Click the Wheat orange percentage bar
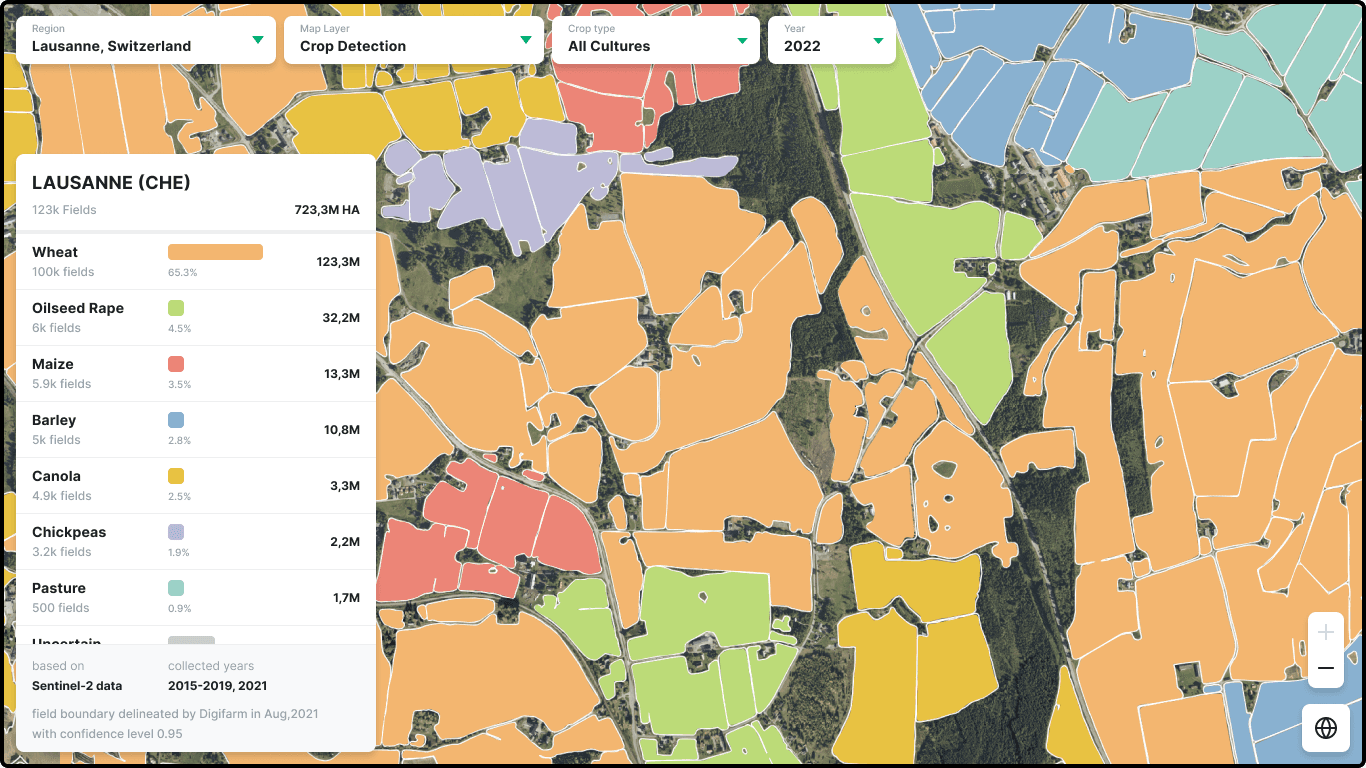 (x=215, y=252)
